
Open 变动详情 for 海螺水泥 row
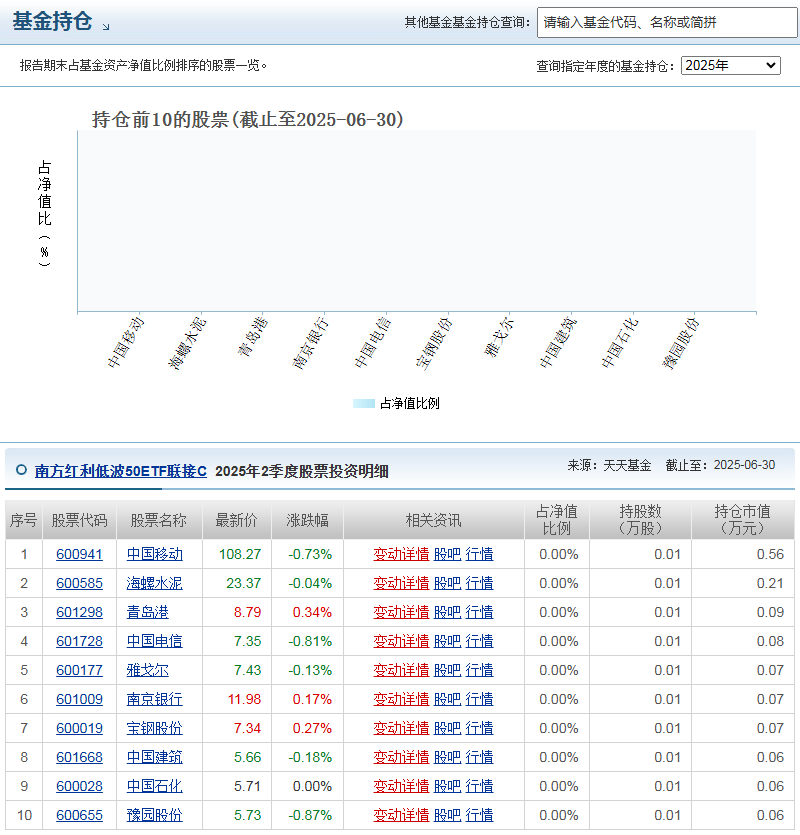click(x=401, y=583)
